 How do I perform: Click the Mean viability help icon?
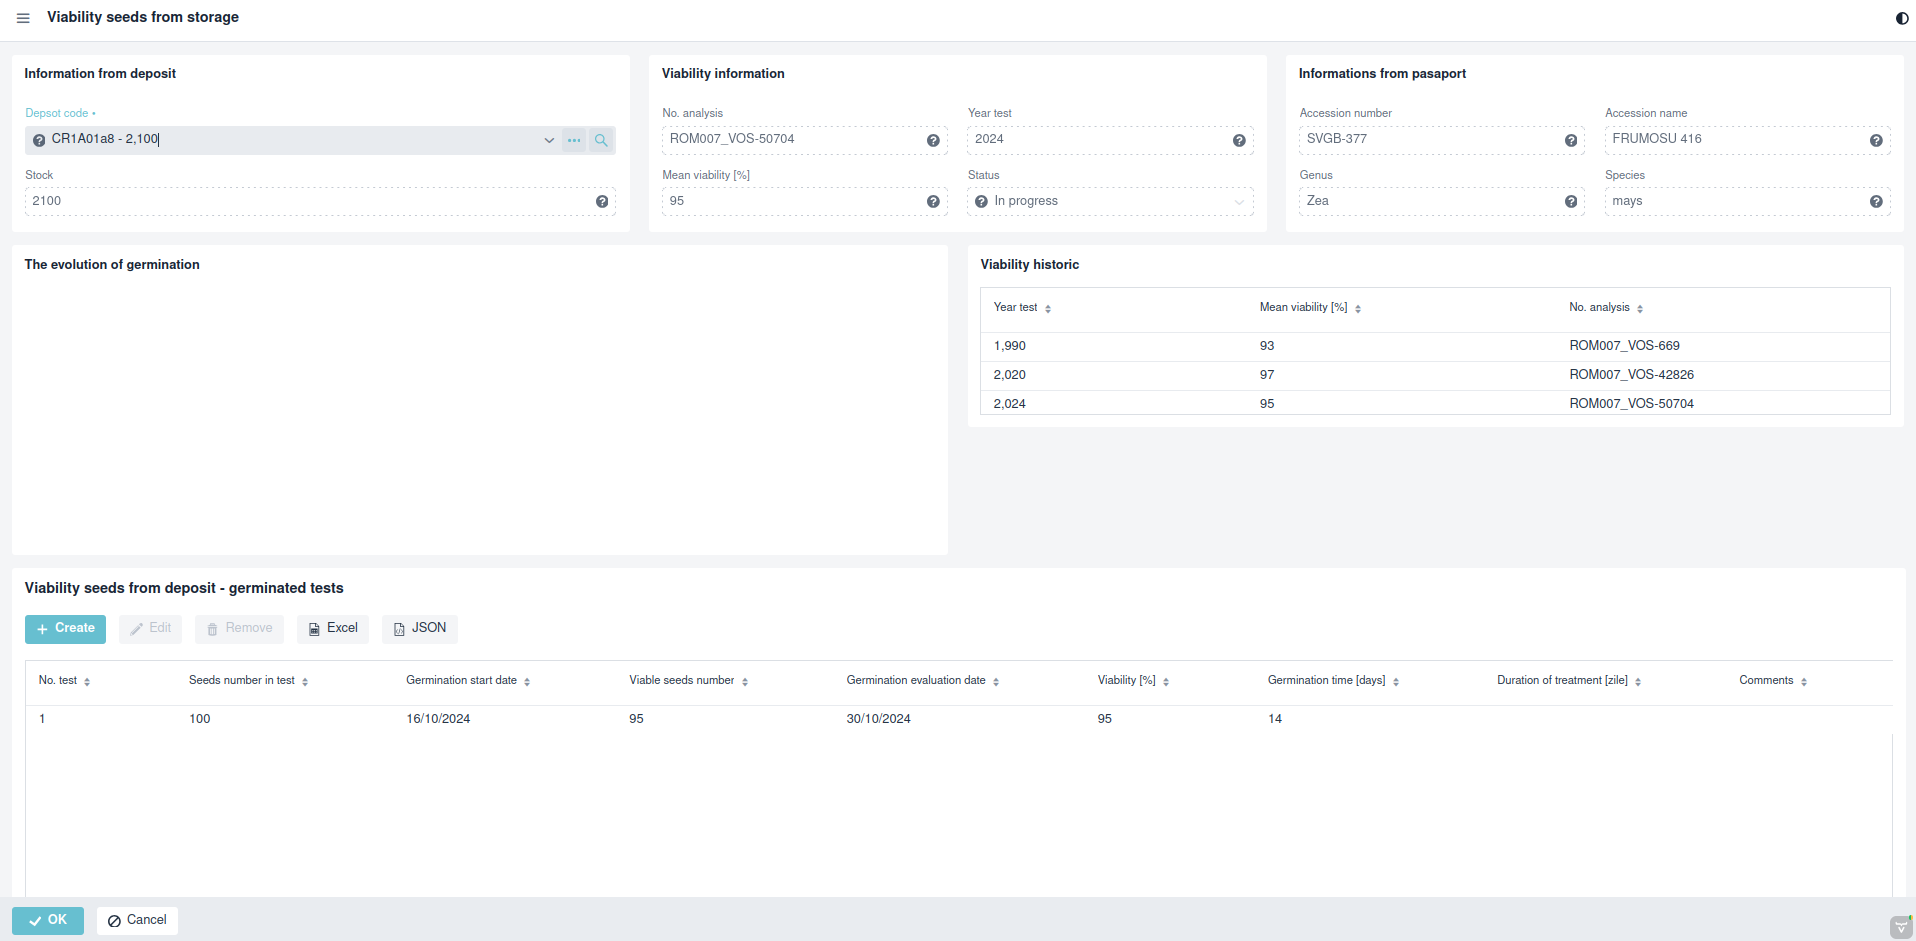[933, 202]
